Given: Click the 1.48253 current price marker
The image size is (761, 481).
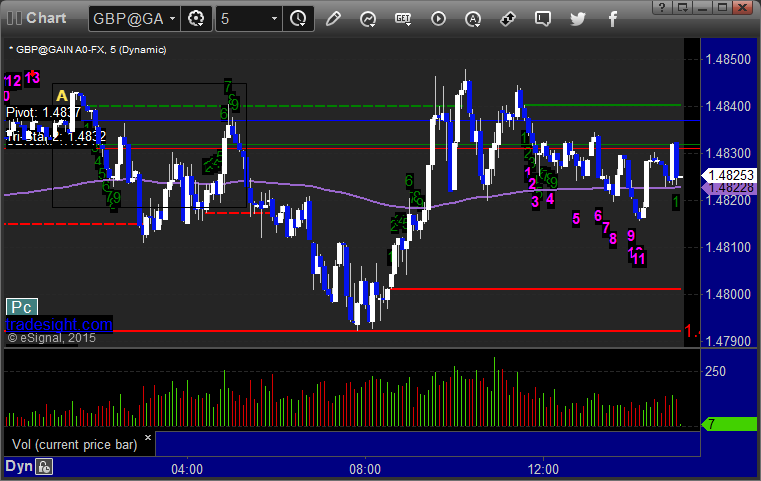Looking at the screenshot, I should [x=730, y=175].
